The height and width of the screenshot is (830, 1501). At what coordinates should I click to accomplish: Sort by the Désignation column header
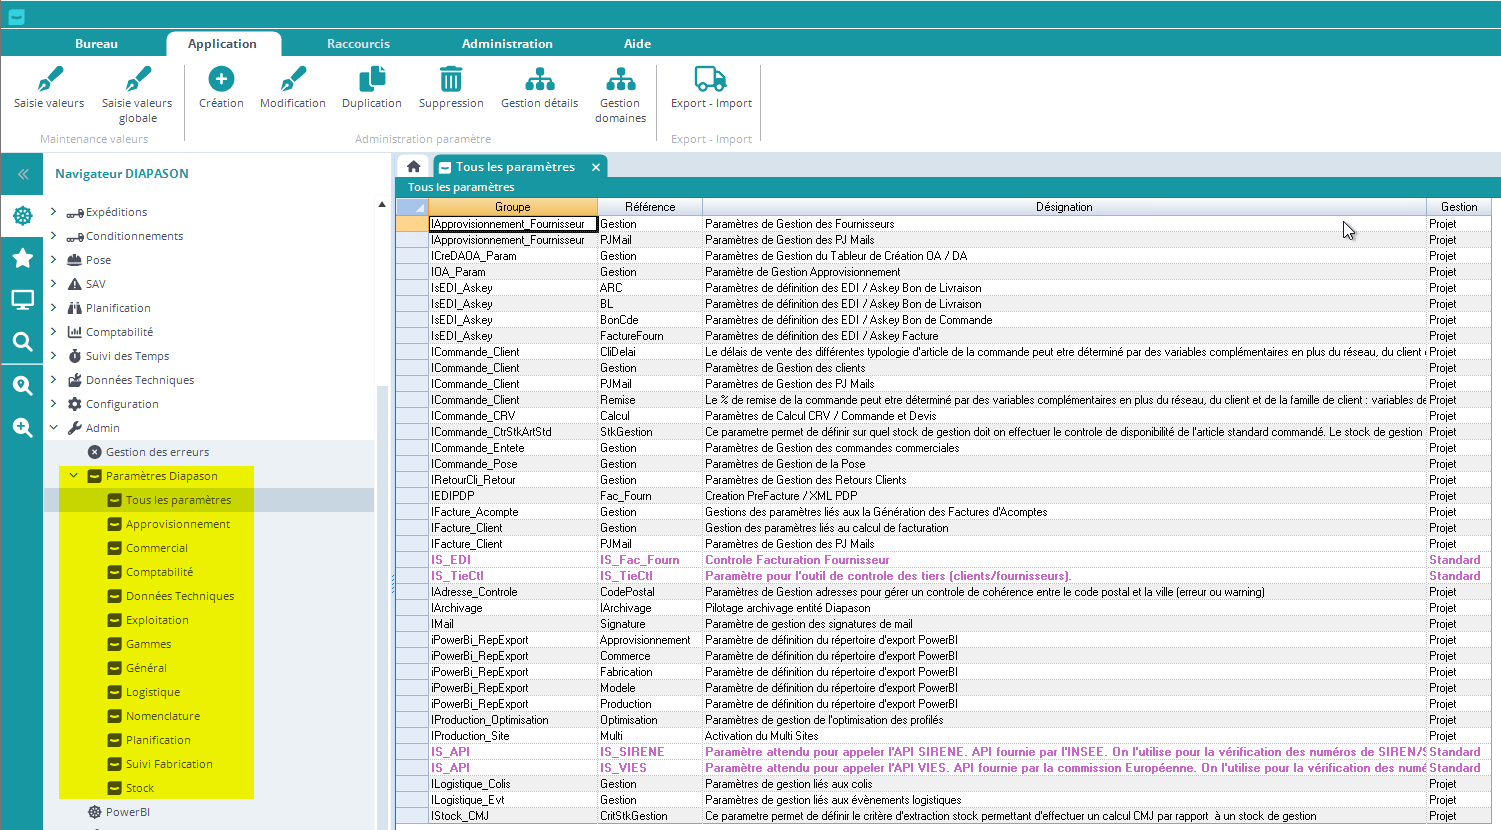[1063, 207]
